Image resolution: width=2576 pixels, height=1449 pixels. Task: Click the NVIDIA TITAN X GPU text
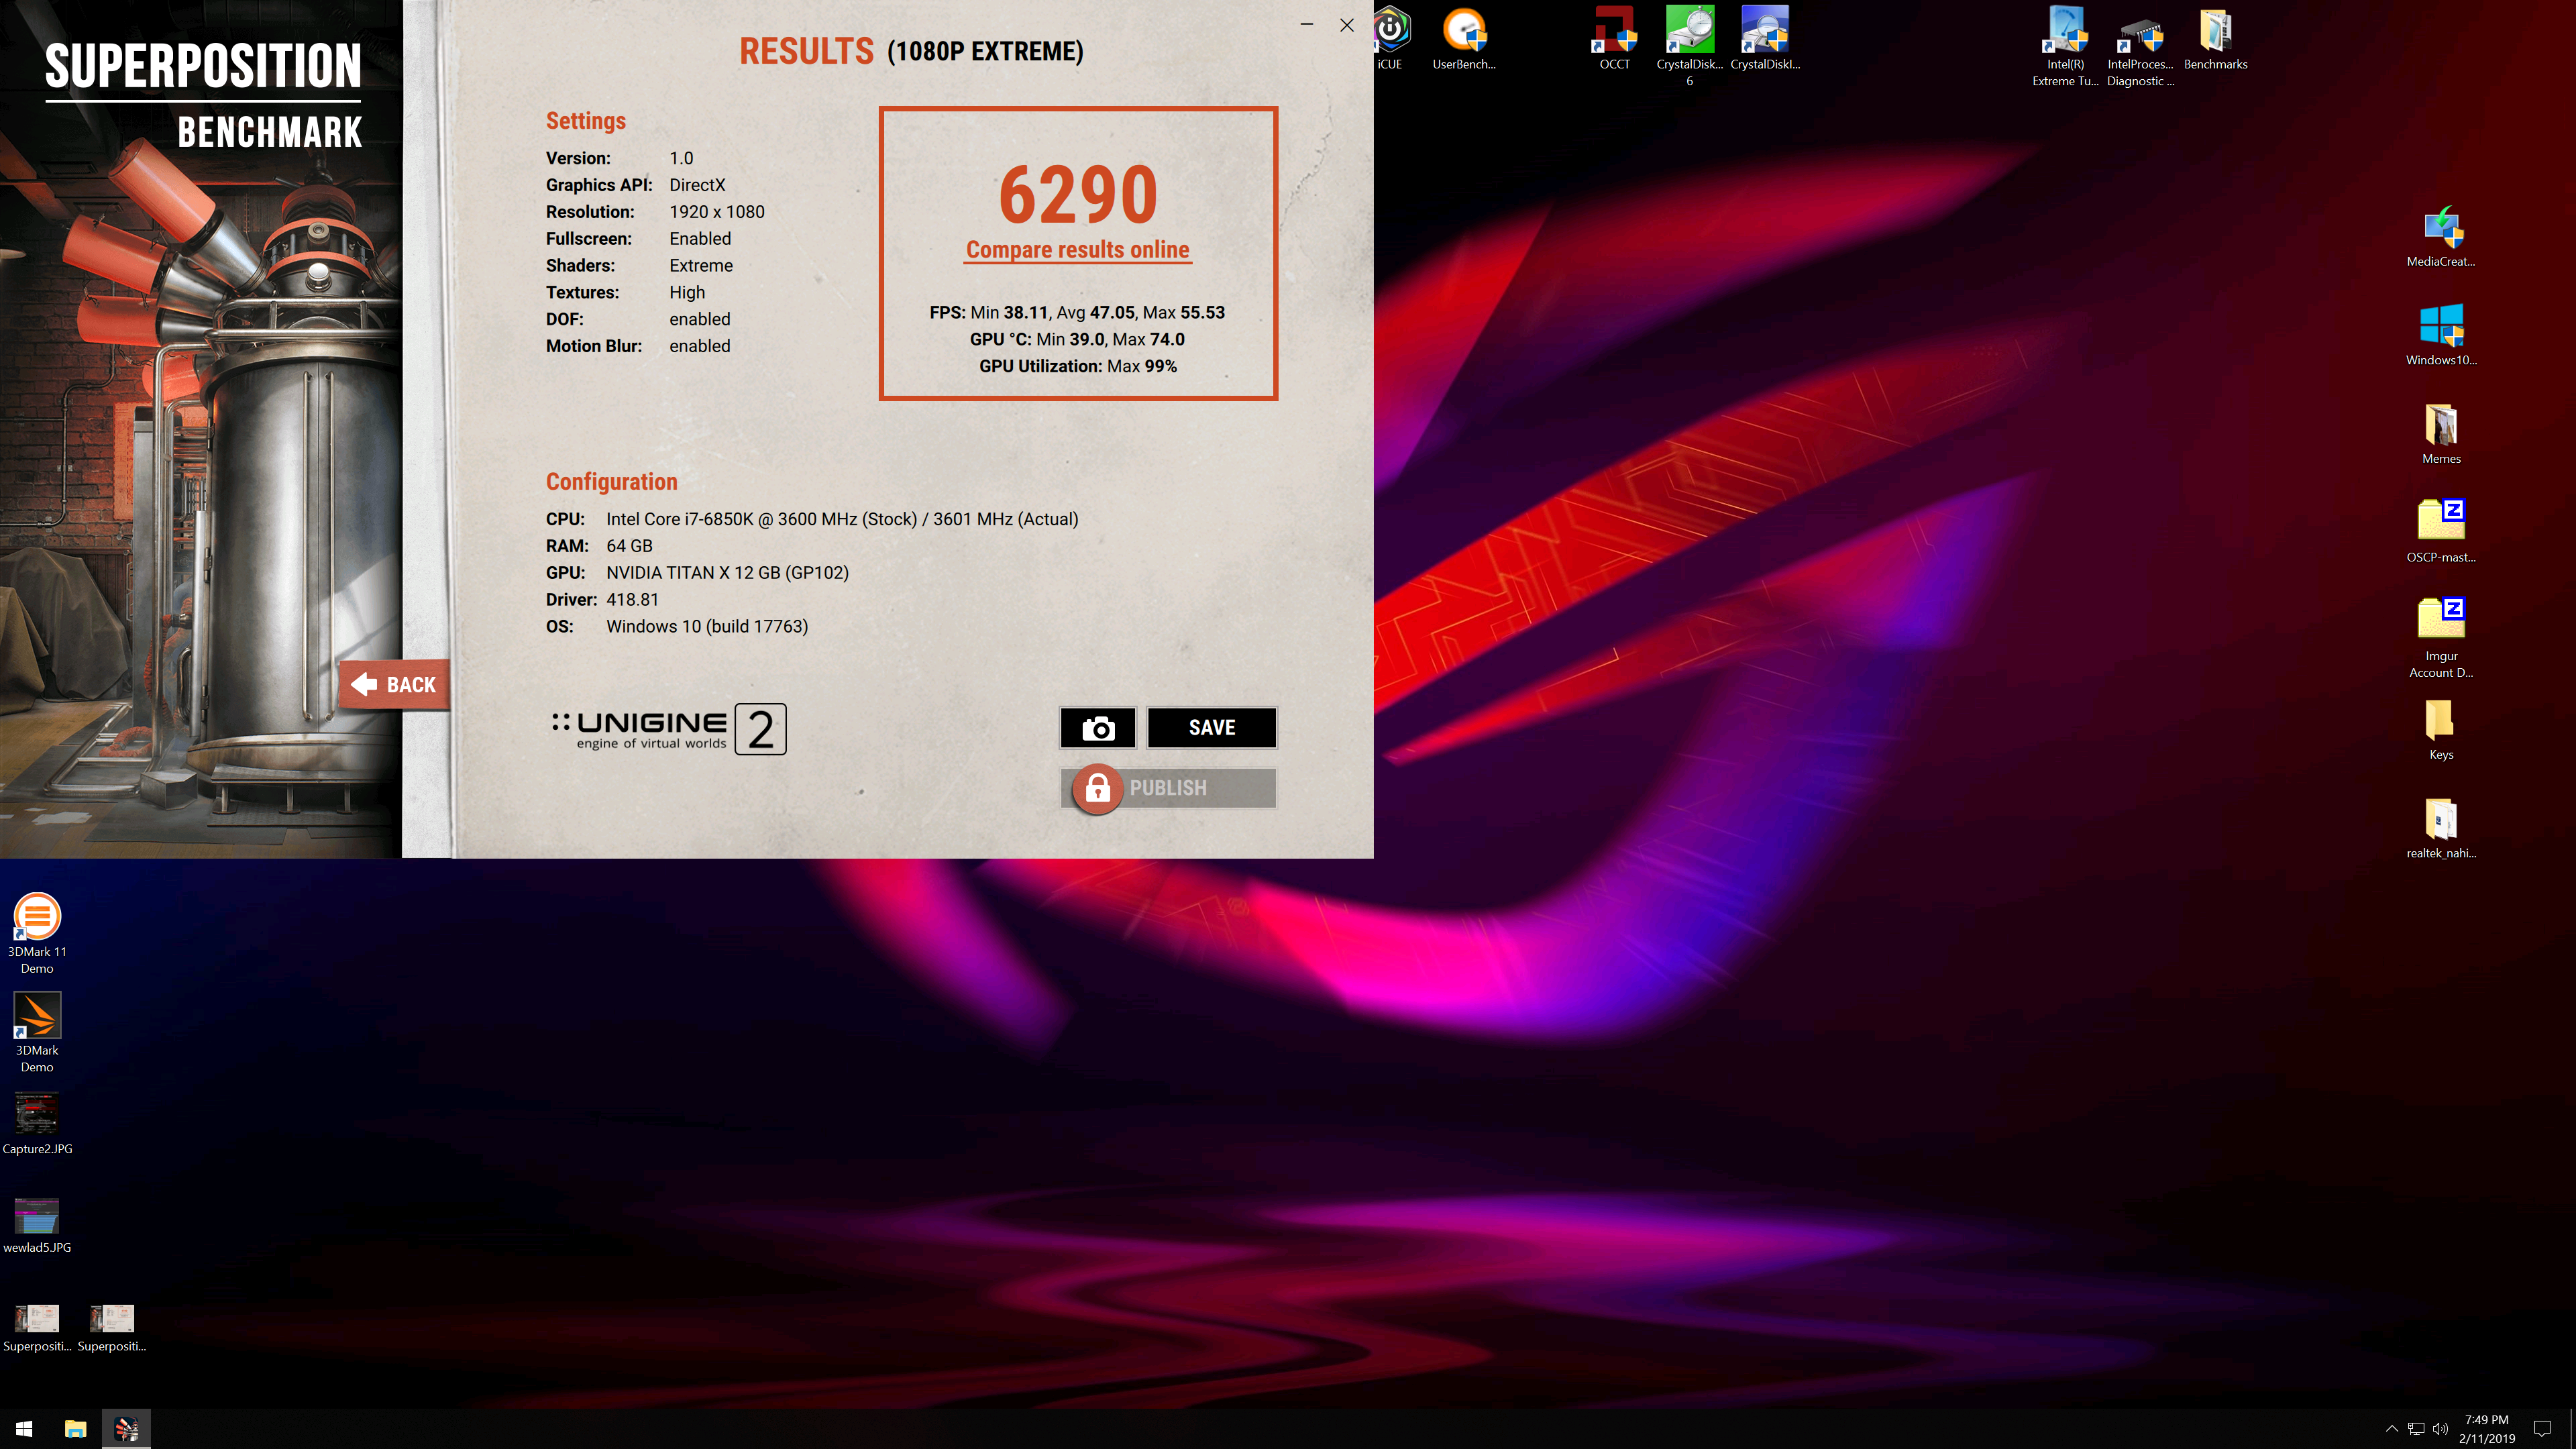[x=727, y=573]
